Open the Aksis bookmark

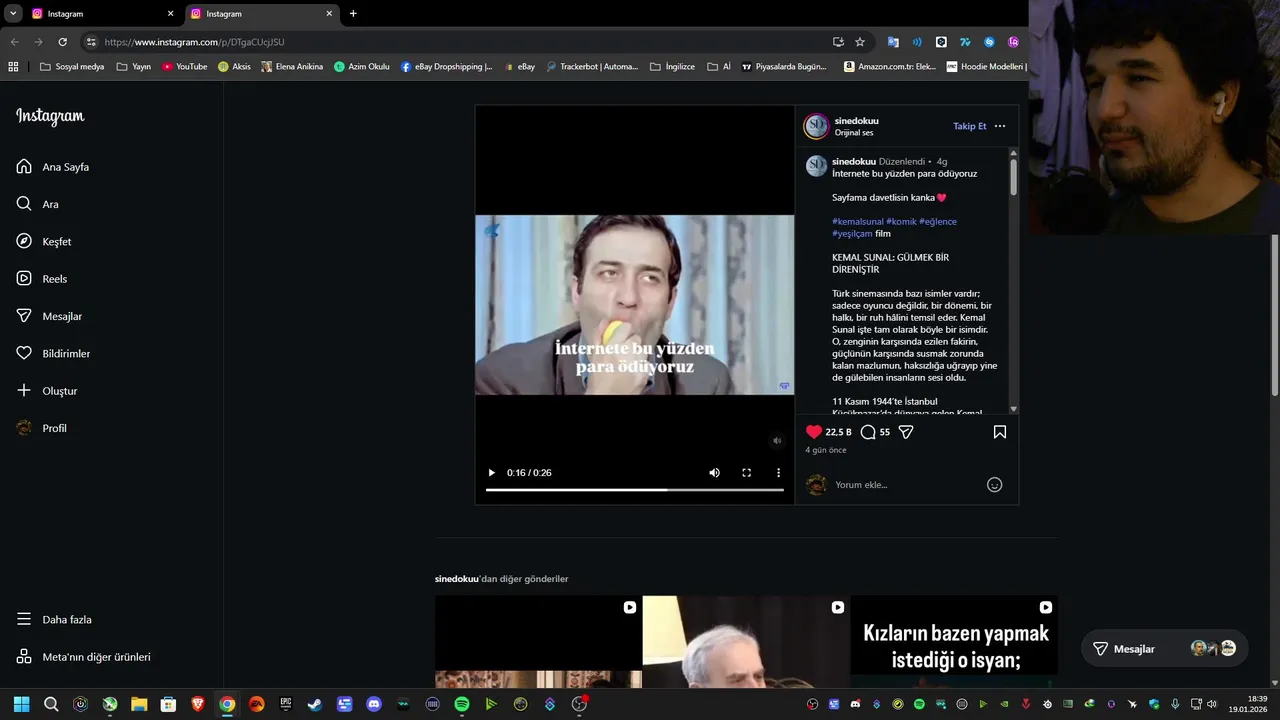tap(235, 67)
